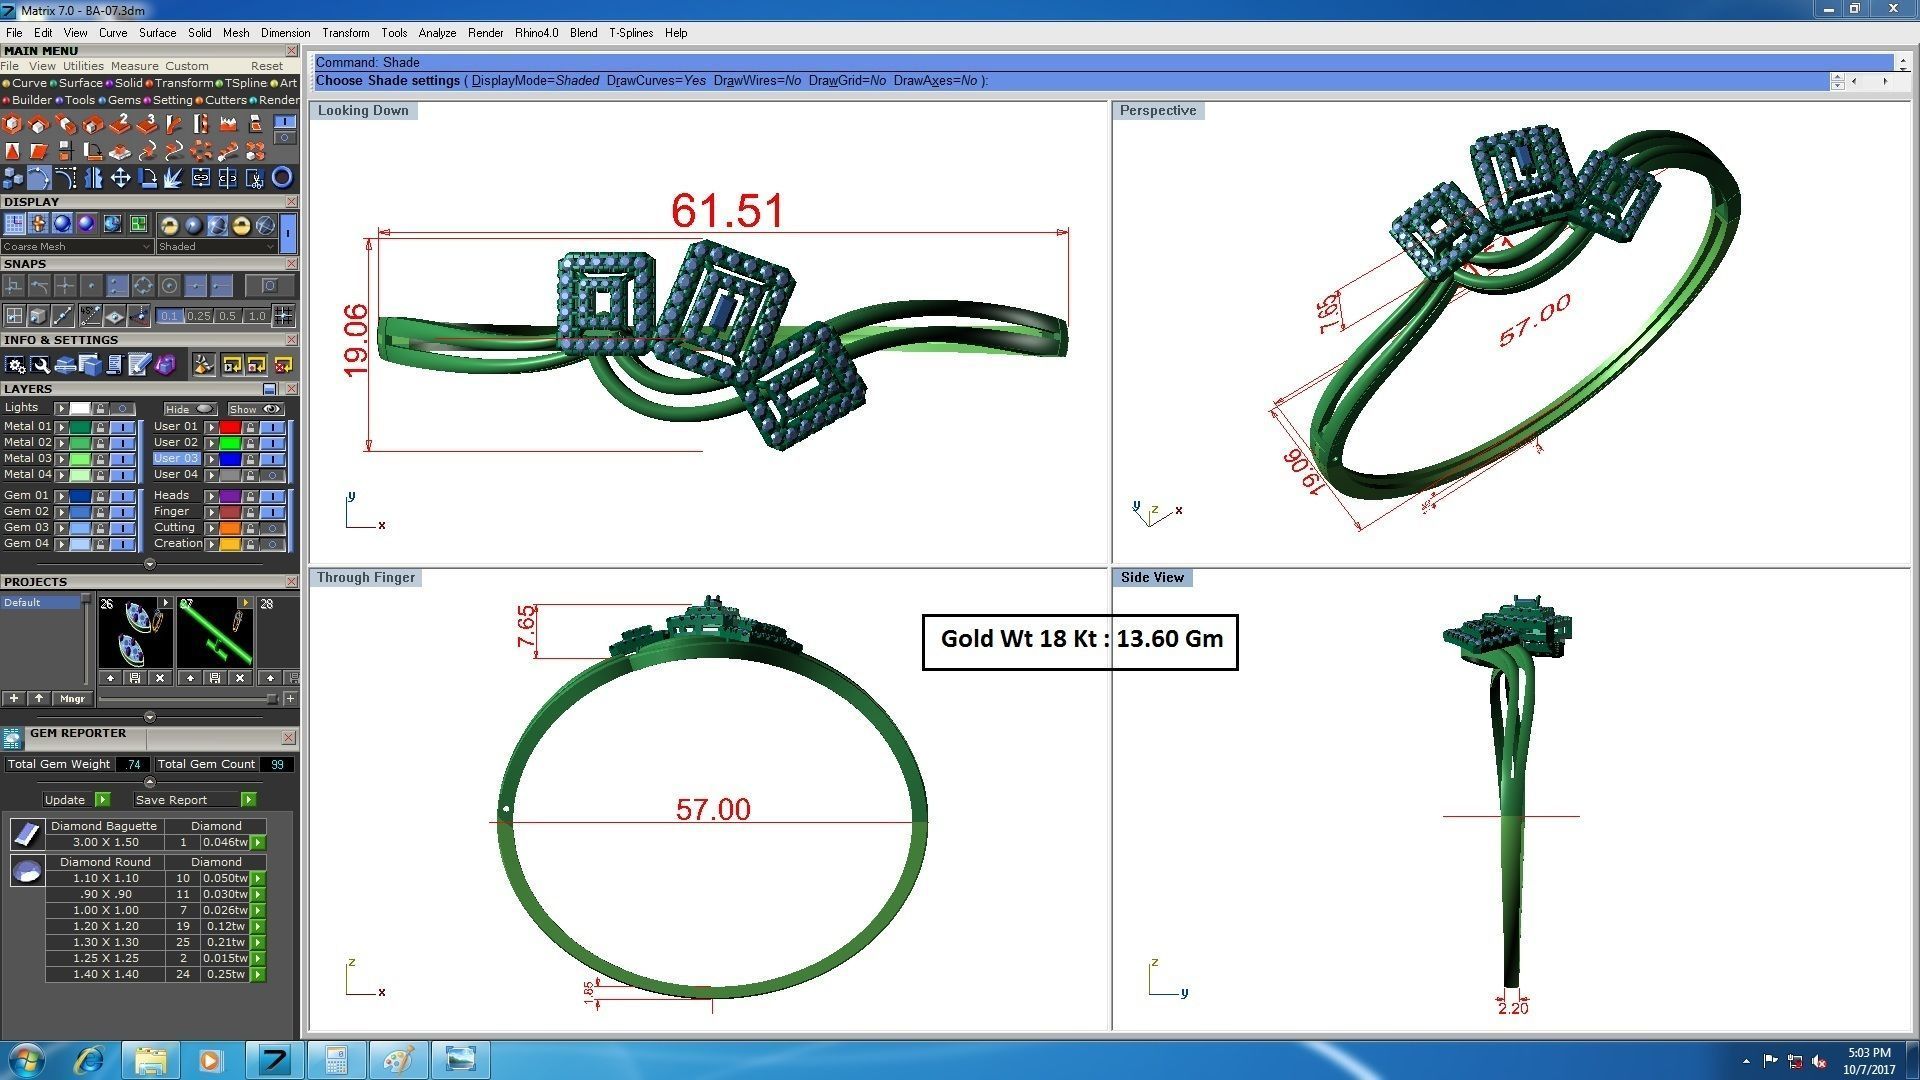Toggle visibility of Gem 01 layer
The height and width of the screenshot is (1080, 1920).
coord(122,496)
